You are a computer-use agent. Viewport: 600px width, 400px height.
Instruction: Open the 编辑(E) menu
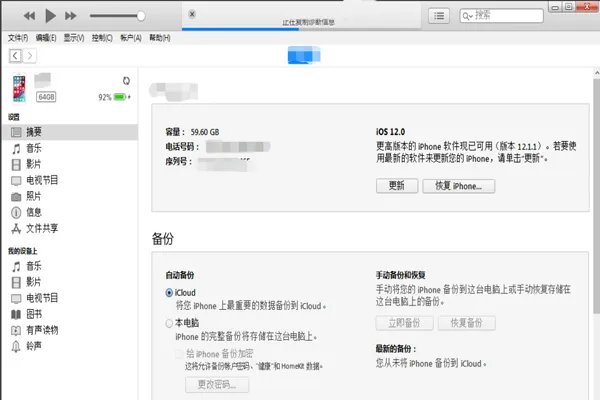pyautogui.click(x=46, y=38)
